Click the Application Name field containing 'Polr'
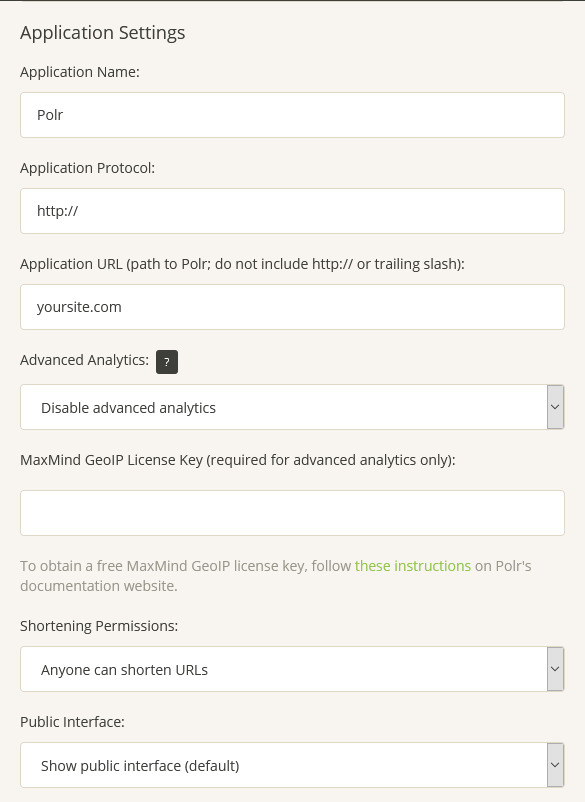585x802 pixels. tap(292, 115)
